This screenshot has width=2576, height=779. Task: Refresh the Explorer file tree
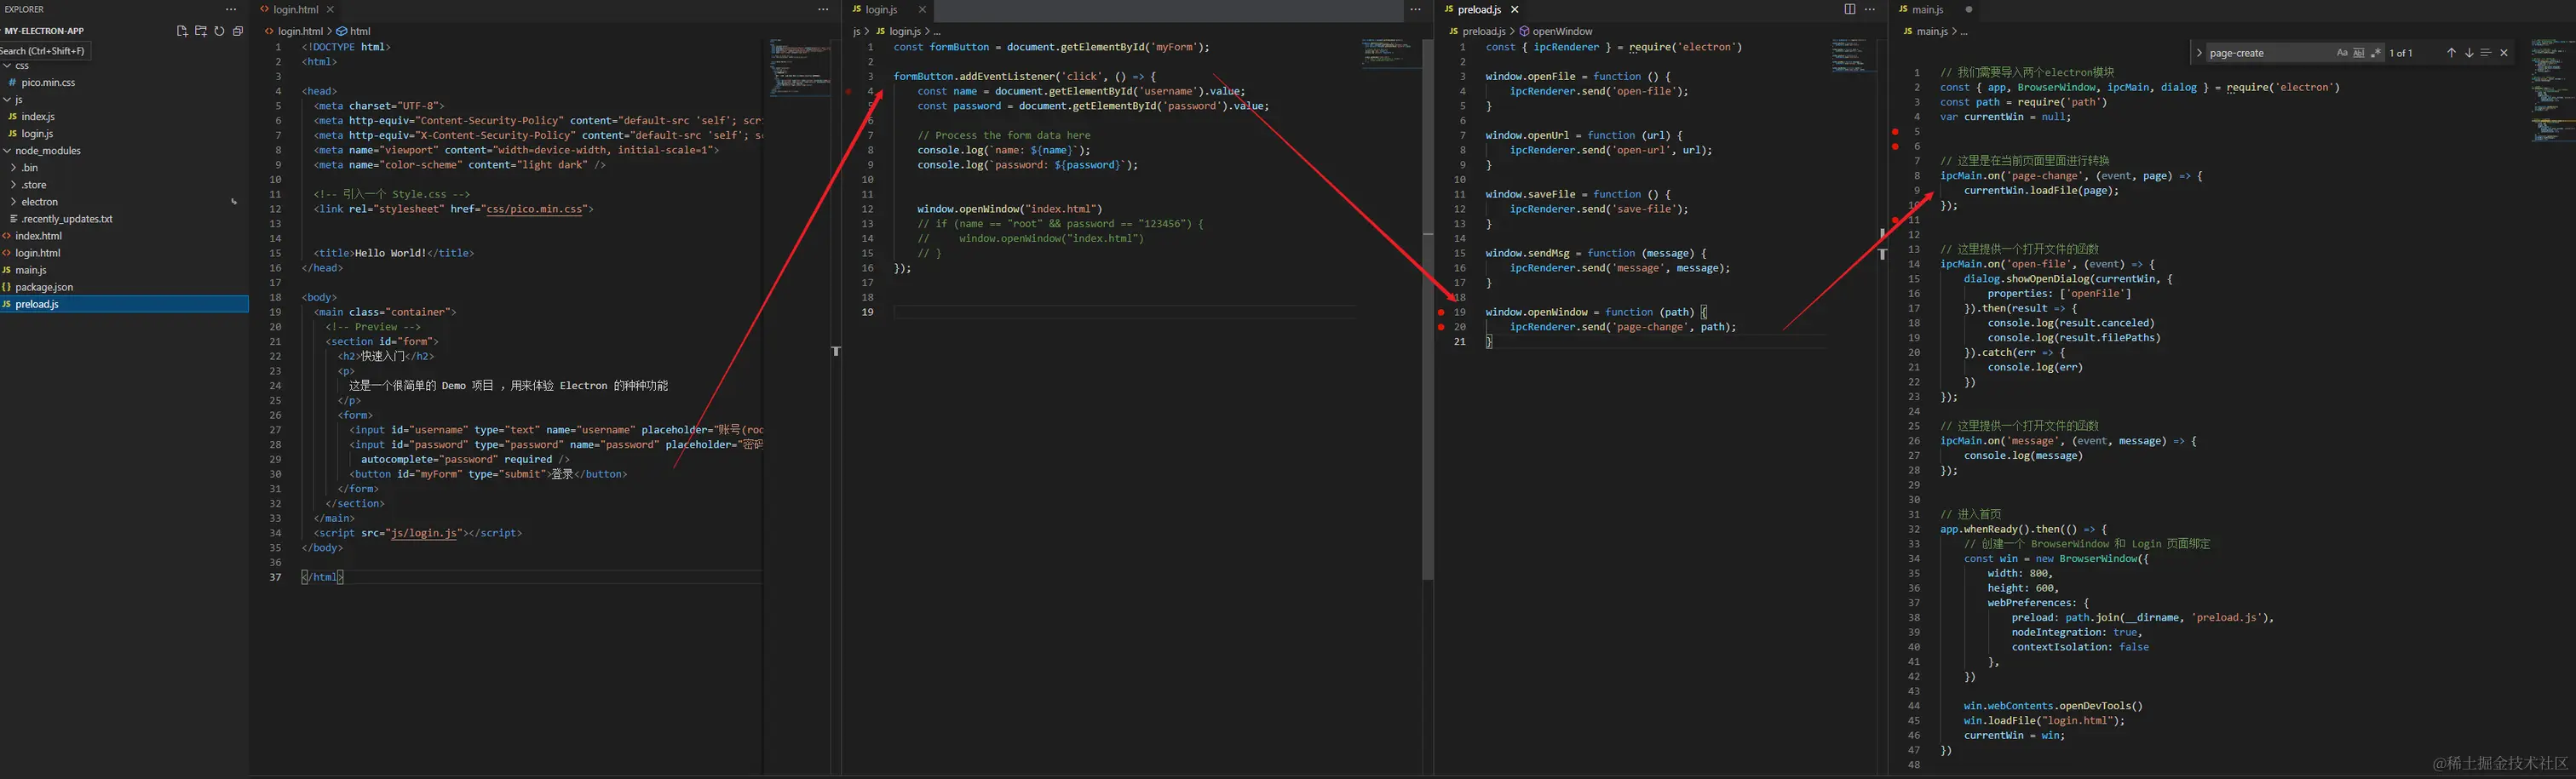click(219, 31)
